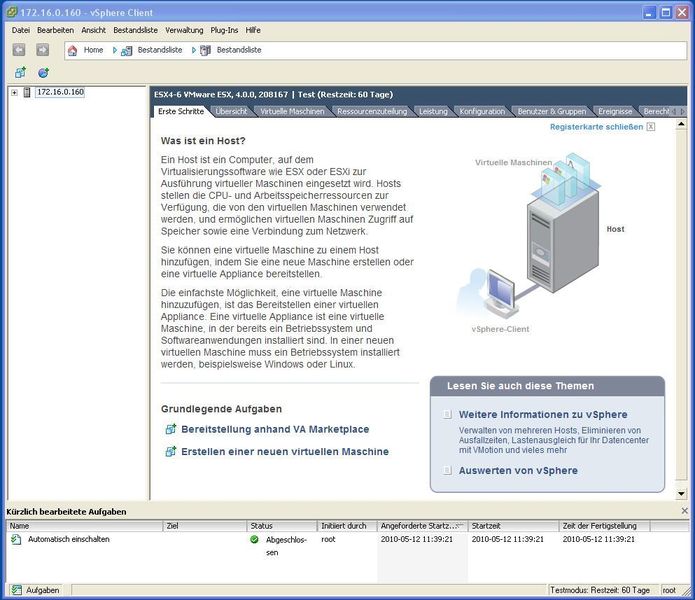Click the Aufgaben status bar icon
The image size is (695, 600).
(x=17, y=590)
